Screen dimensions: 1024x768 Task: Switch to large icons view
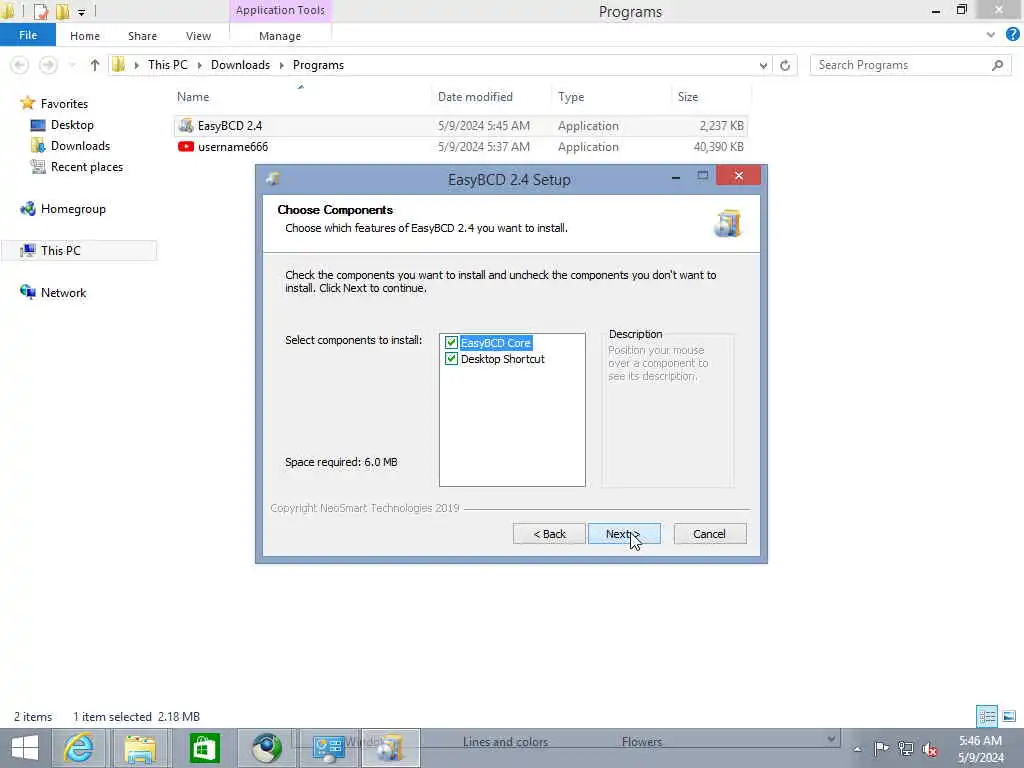tap(1009, 716)
